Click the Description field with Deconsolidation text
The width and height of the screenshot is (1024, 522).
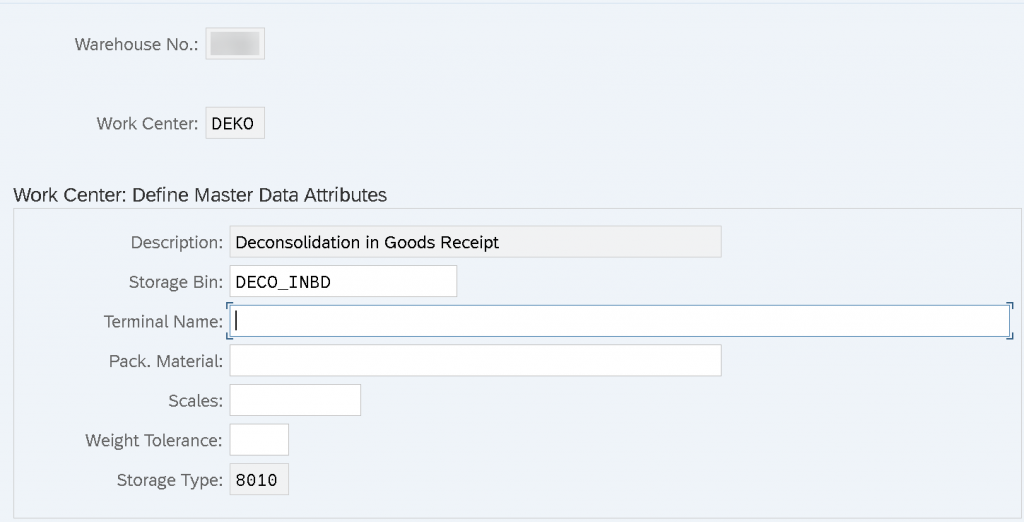point(475,242)
